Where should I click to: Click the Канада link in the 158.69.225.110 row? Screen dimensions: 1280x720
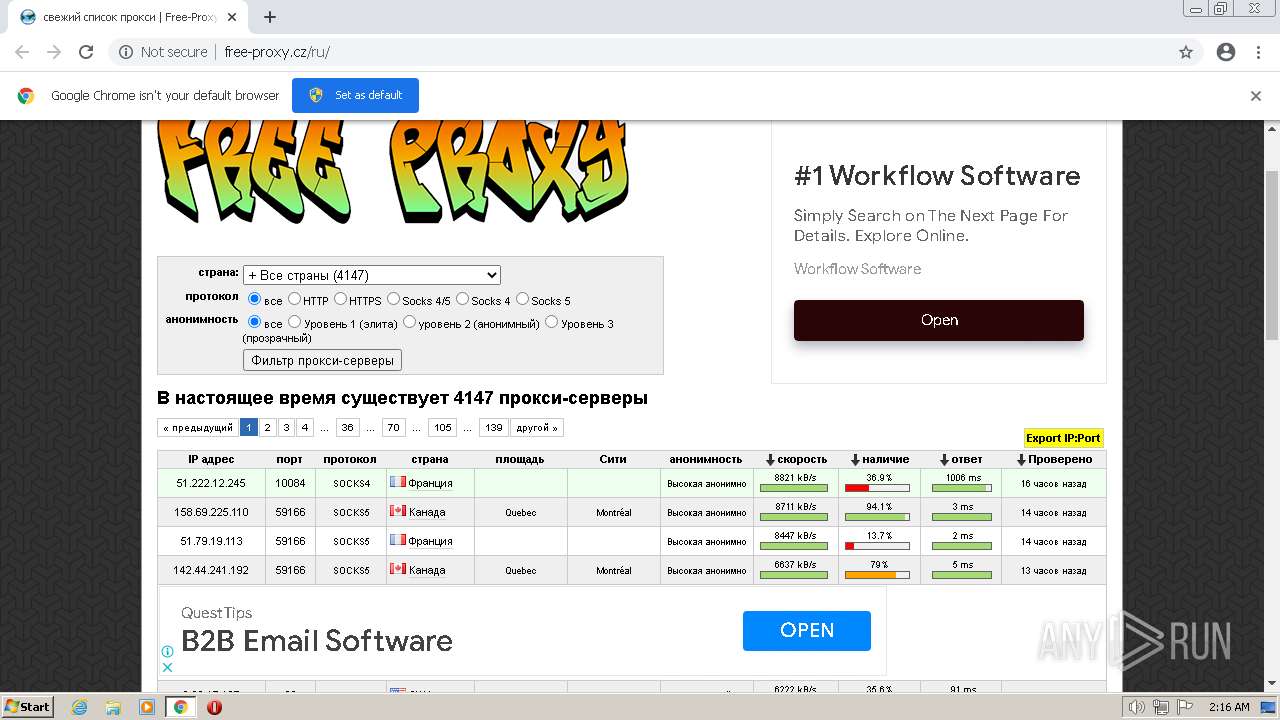click(427, 512)
